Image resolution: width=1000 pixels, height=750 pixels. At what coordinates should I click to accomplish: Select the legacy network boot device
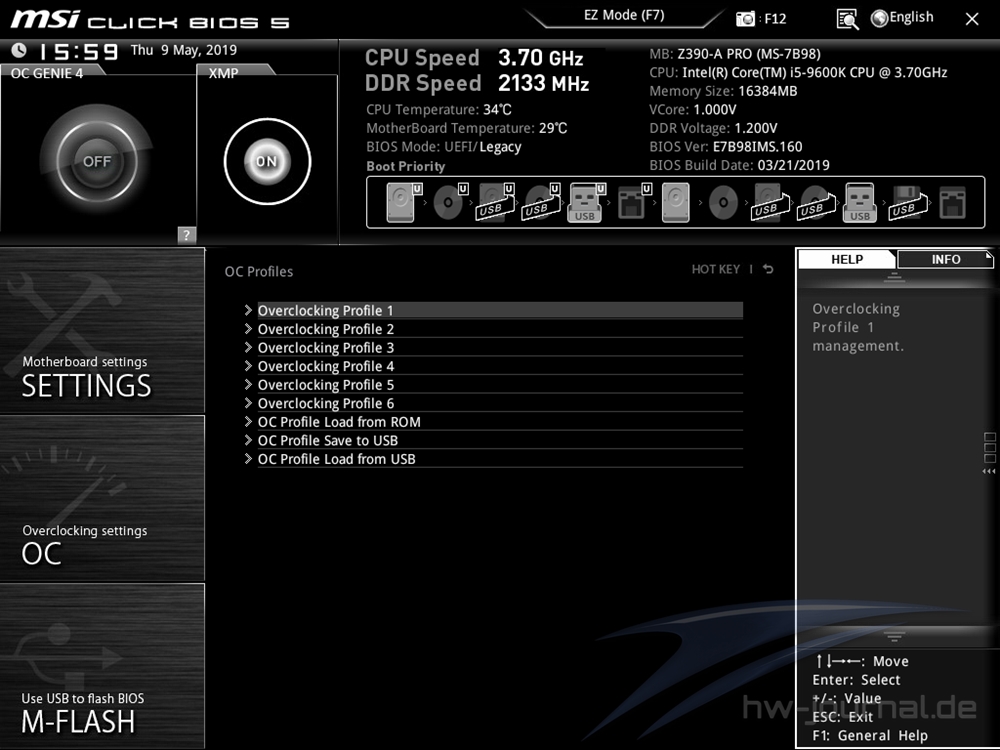coord(953,202)
